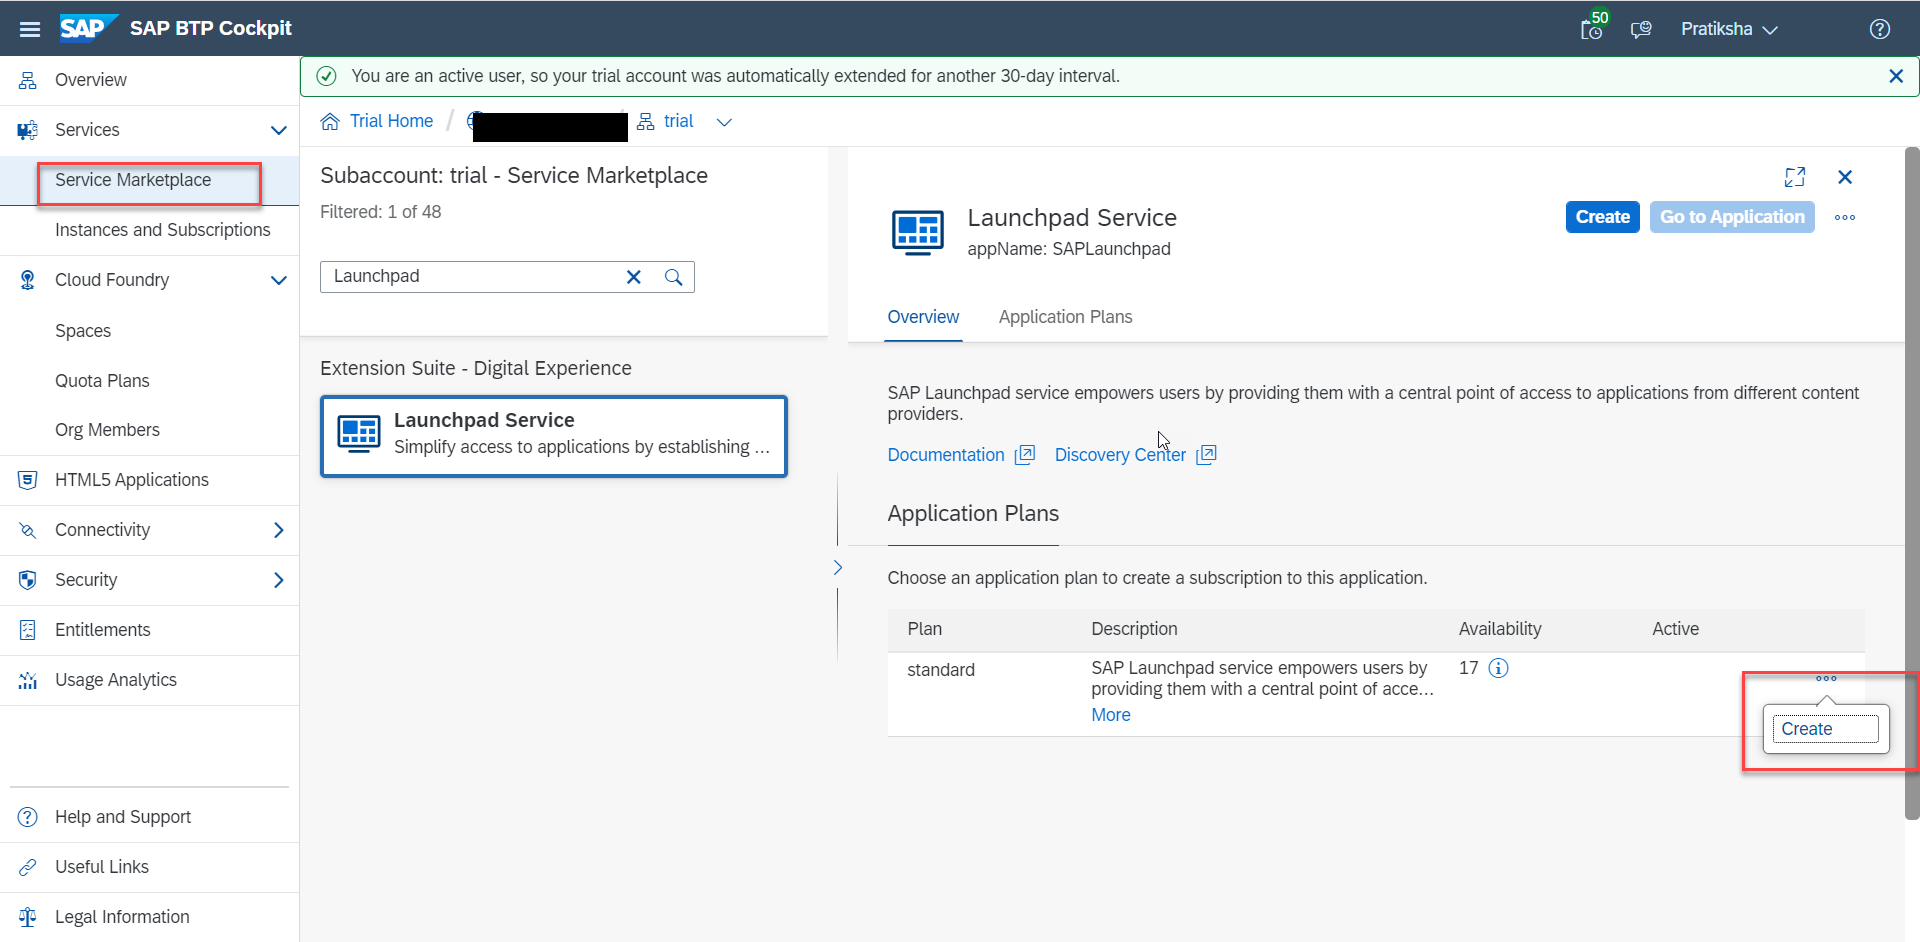Screen dimensions: 1920x942
Task: Switch to the Application Plans tab
Action: point(1065,317)
